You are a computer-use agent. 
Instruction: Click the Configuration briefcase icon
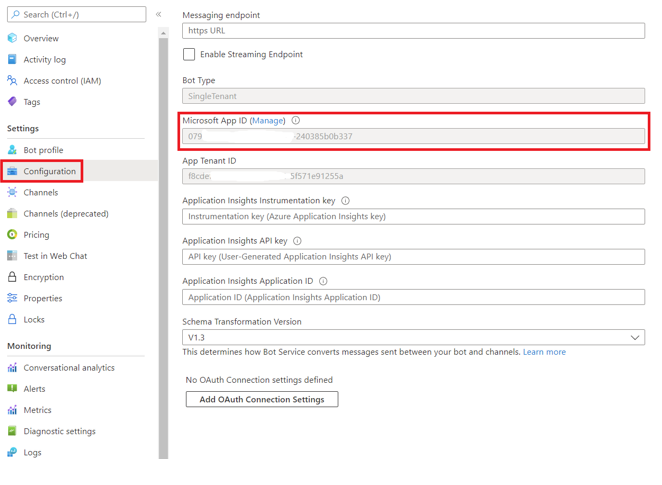pos(12,171)
